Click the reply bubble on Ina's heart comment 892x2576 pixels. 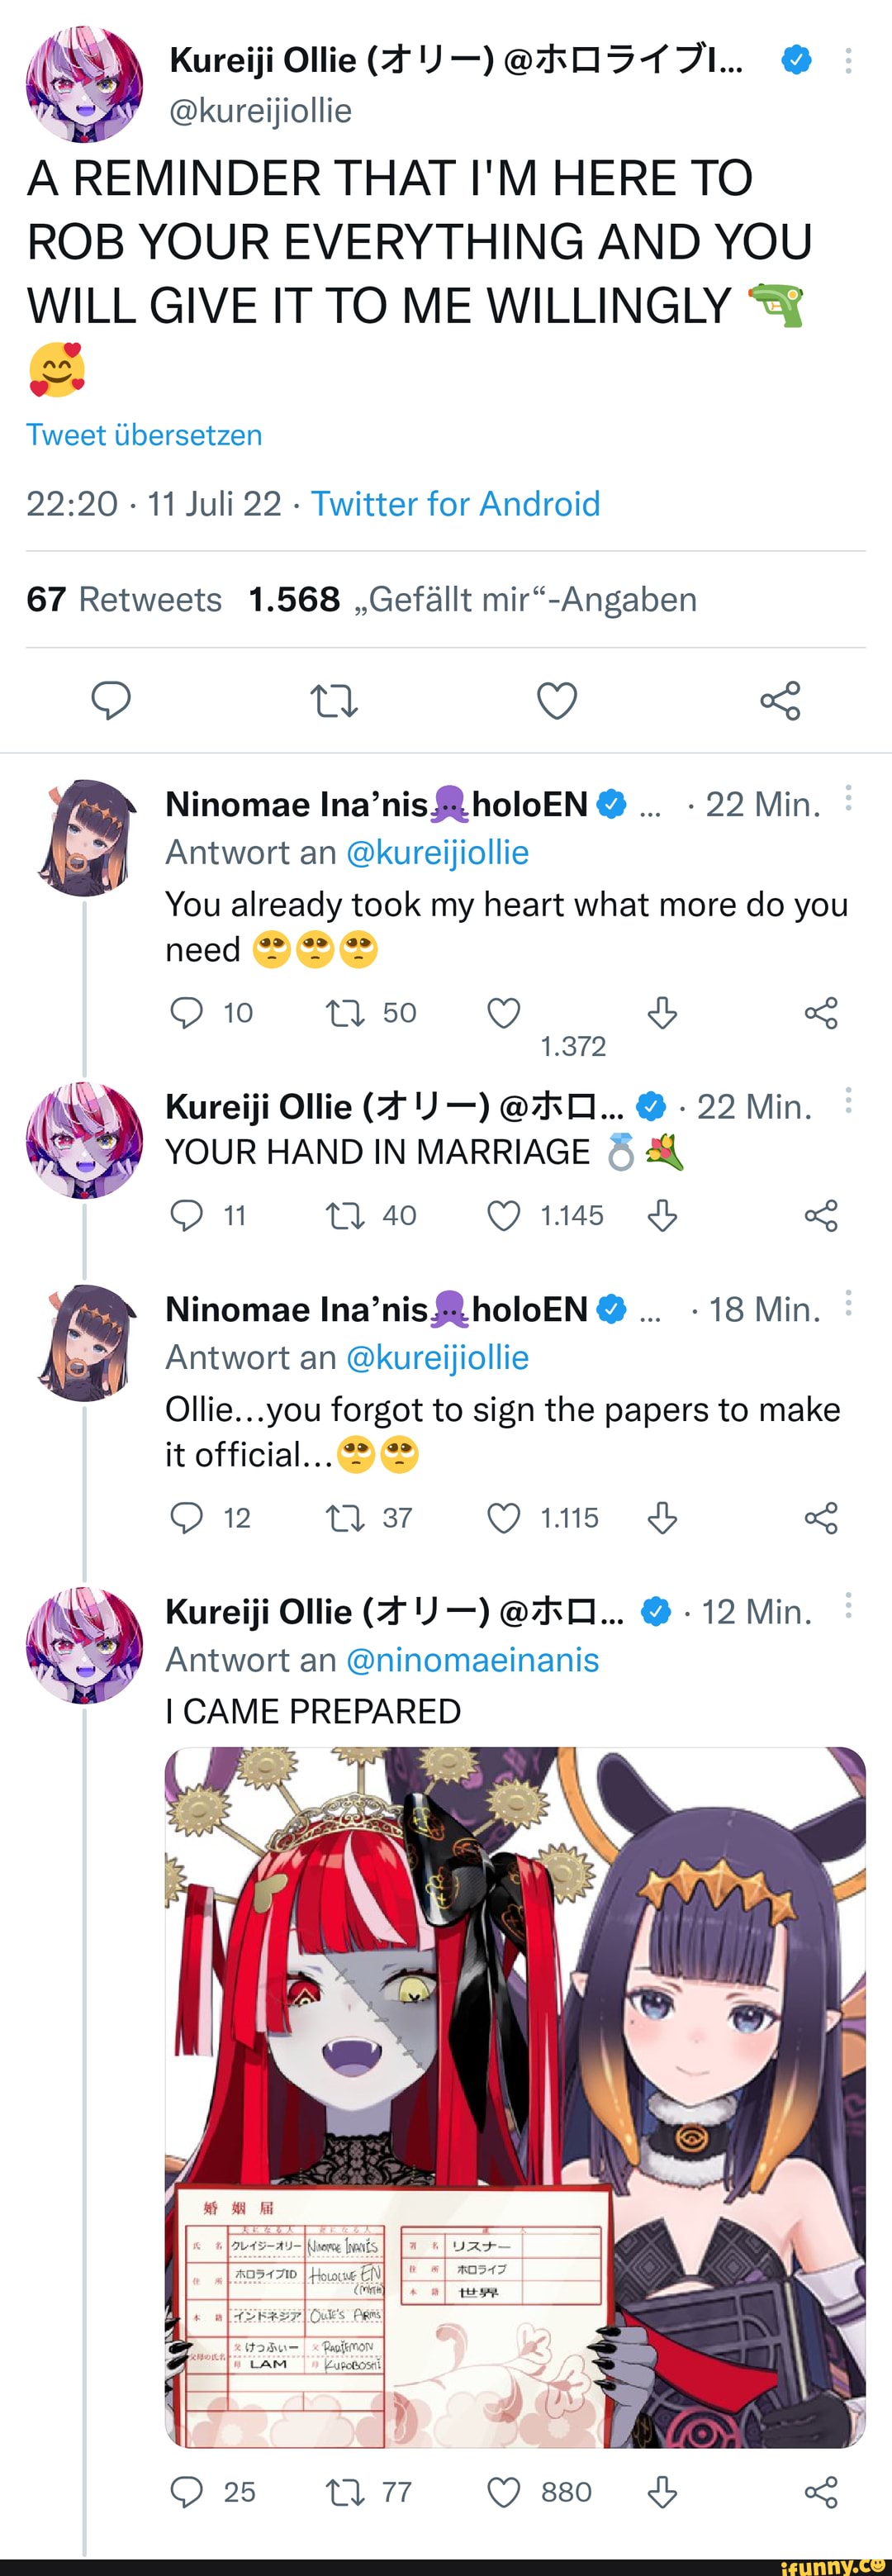(x=186, y=1013)
